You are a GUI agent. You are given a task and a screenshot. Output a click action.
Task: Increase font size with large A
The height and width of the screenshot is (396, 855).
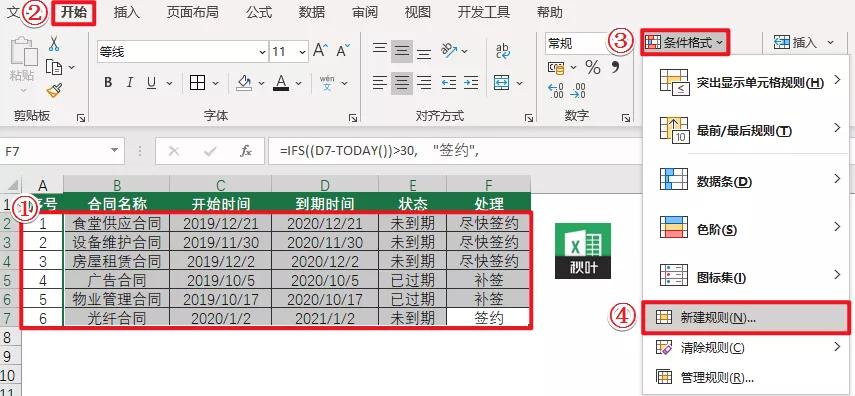tap(319, 51)
